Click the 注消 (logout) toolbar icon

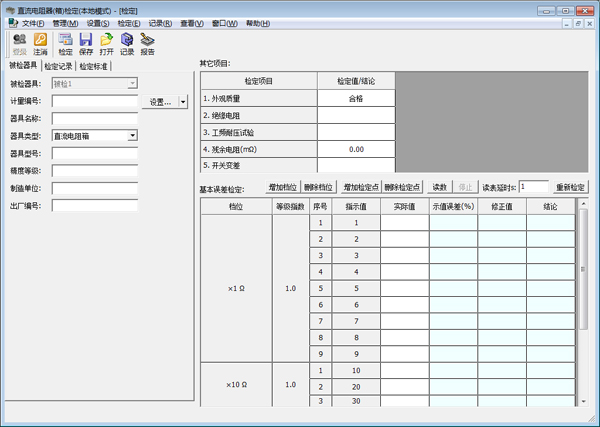coord(40,43)
